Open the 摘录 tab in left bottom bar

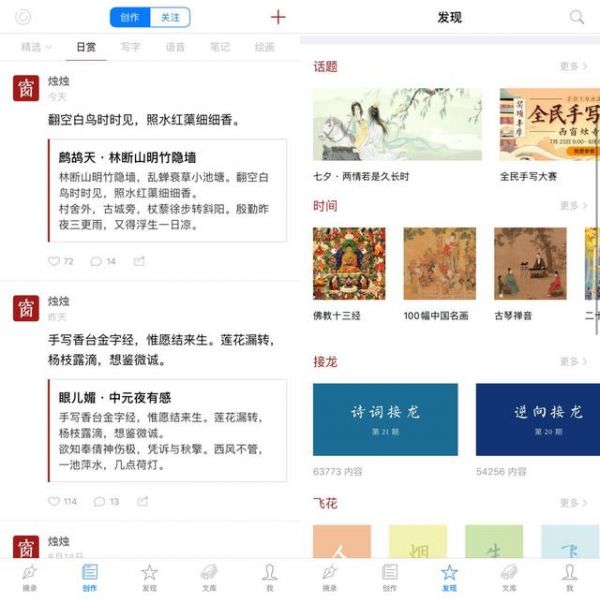coord(30,578)
